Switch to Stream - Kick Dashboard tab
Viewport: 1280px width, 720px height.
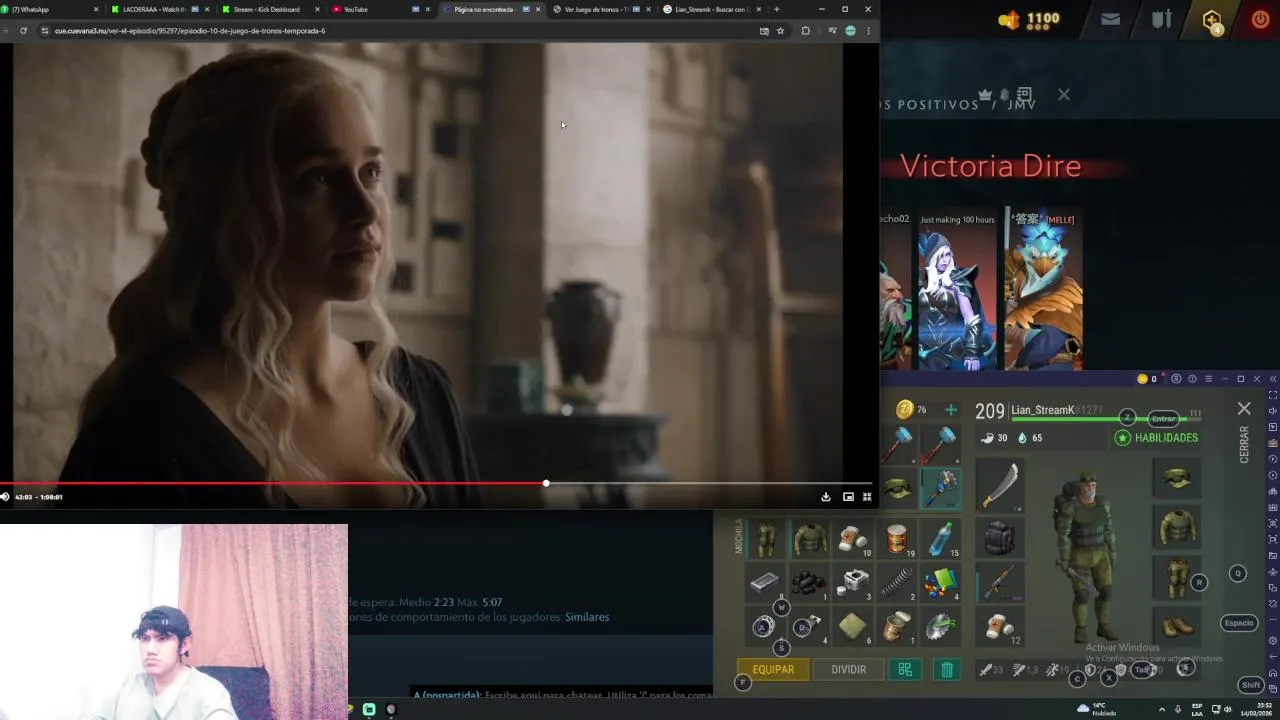point(270,9)
